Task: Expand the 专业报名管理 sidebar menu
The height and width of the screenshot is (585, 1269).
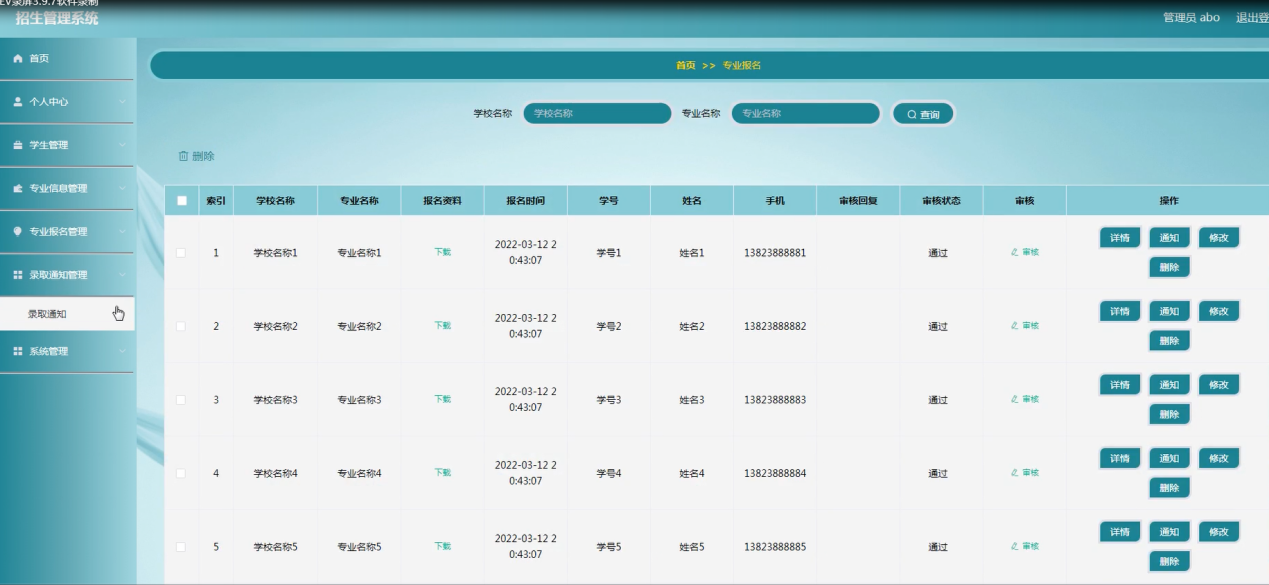Action: pyautogui.click(x=66, y=231)
